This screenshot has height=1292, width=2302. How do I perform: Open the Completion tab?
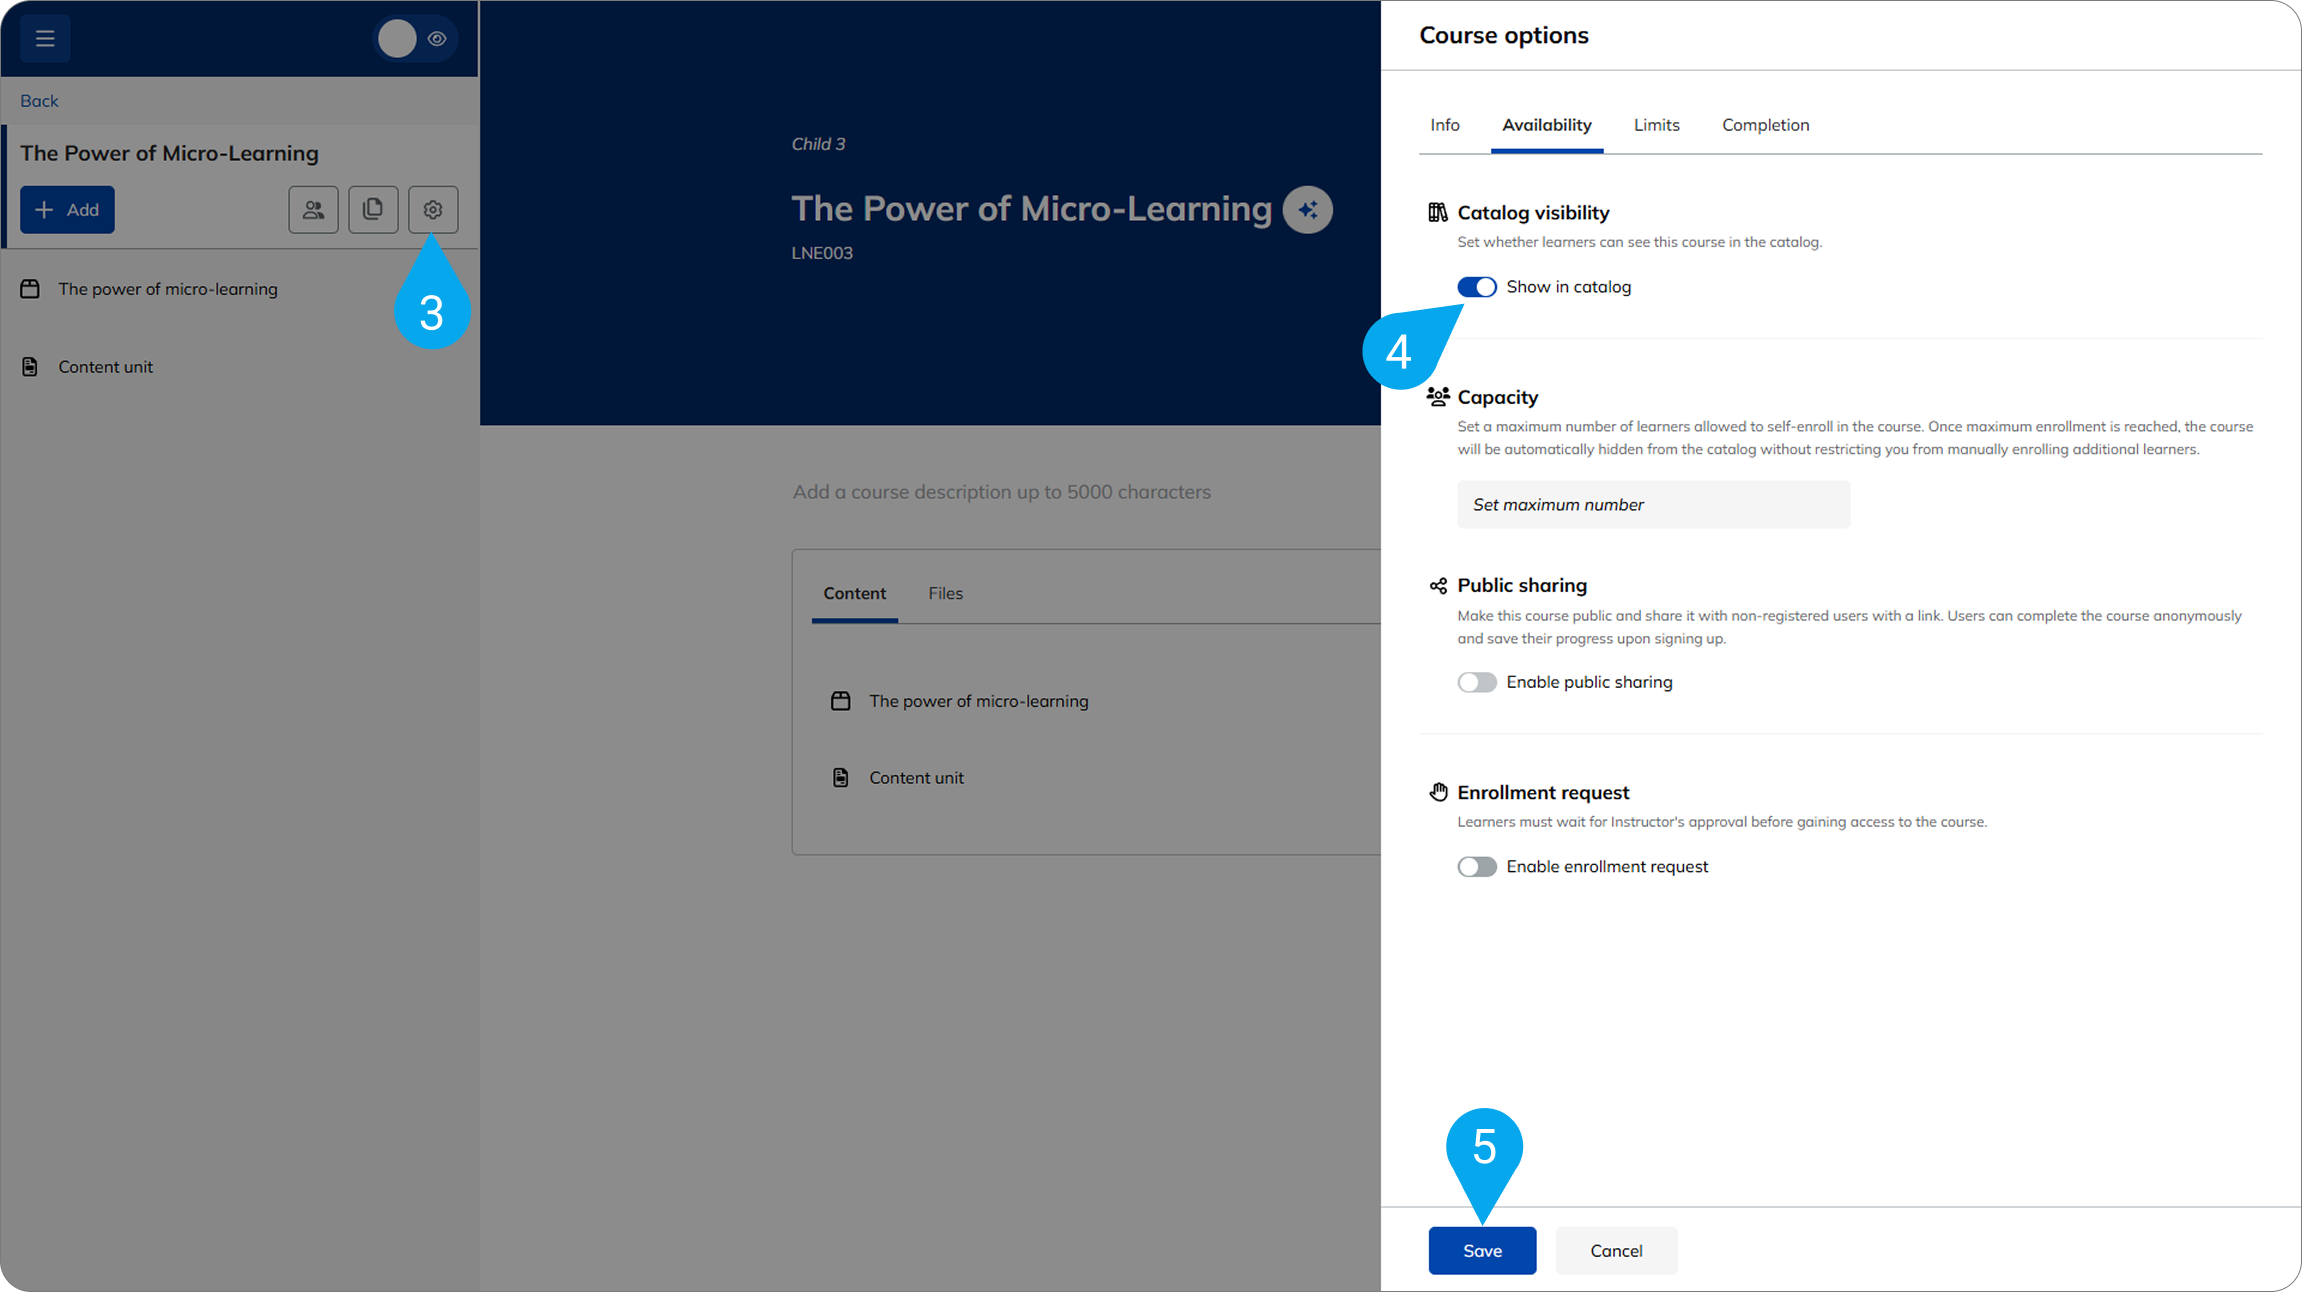tap(1765, 125)
